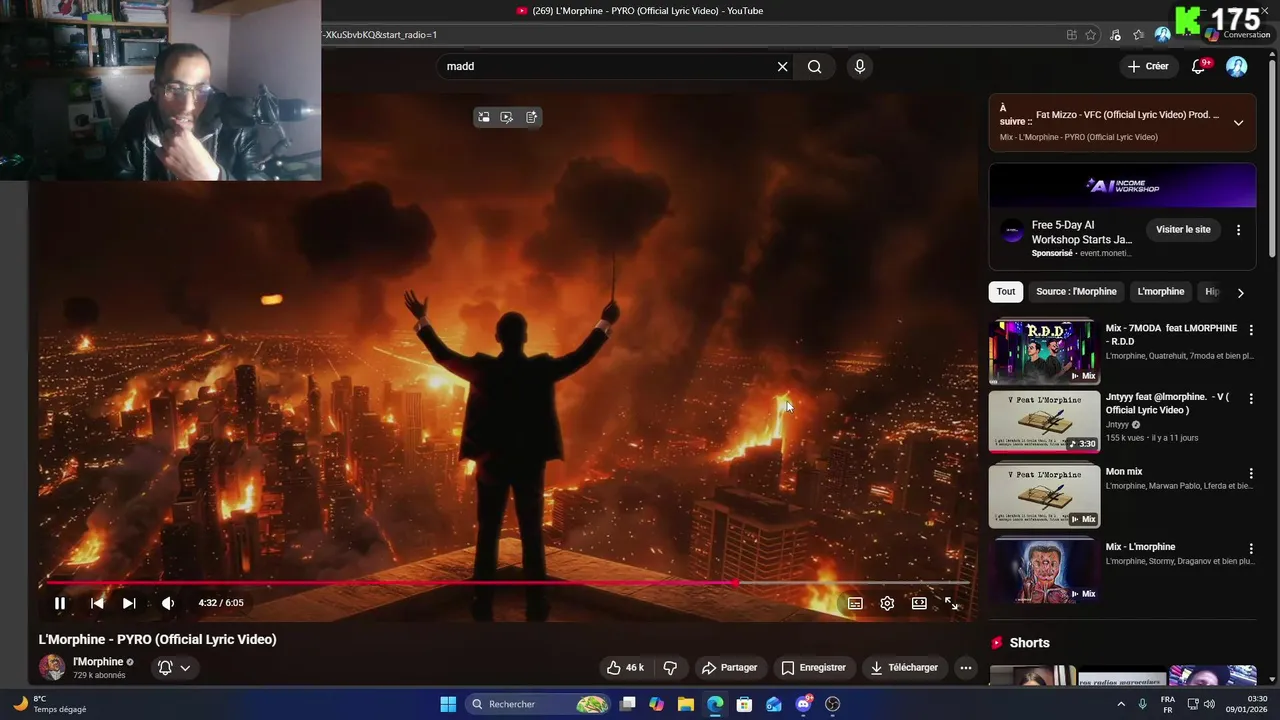Viewport: 1280px width, 720px height.
Task: Open l'Morphine channel avatar
Action: tap(52, 667)
